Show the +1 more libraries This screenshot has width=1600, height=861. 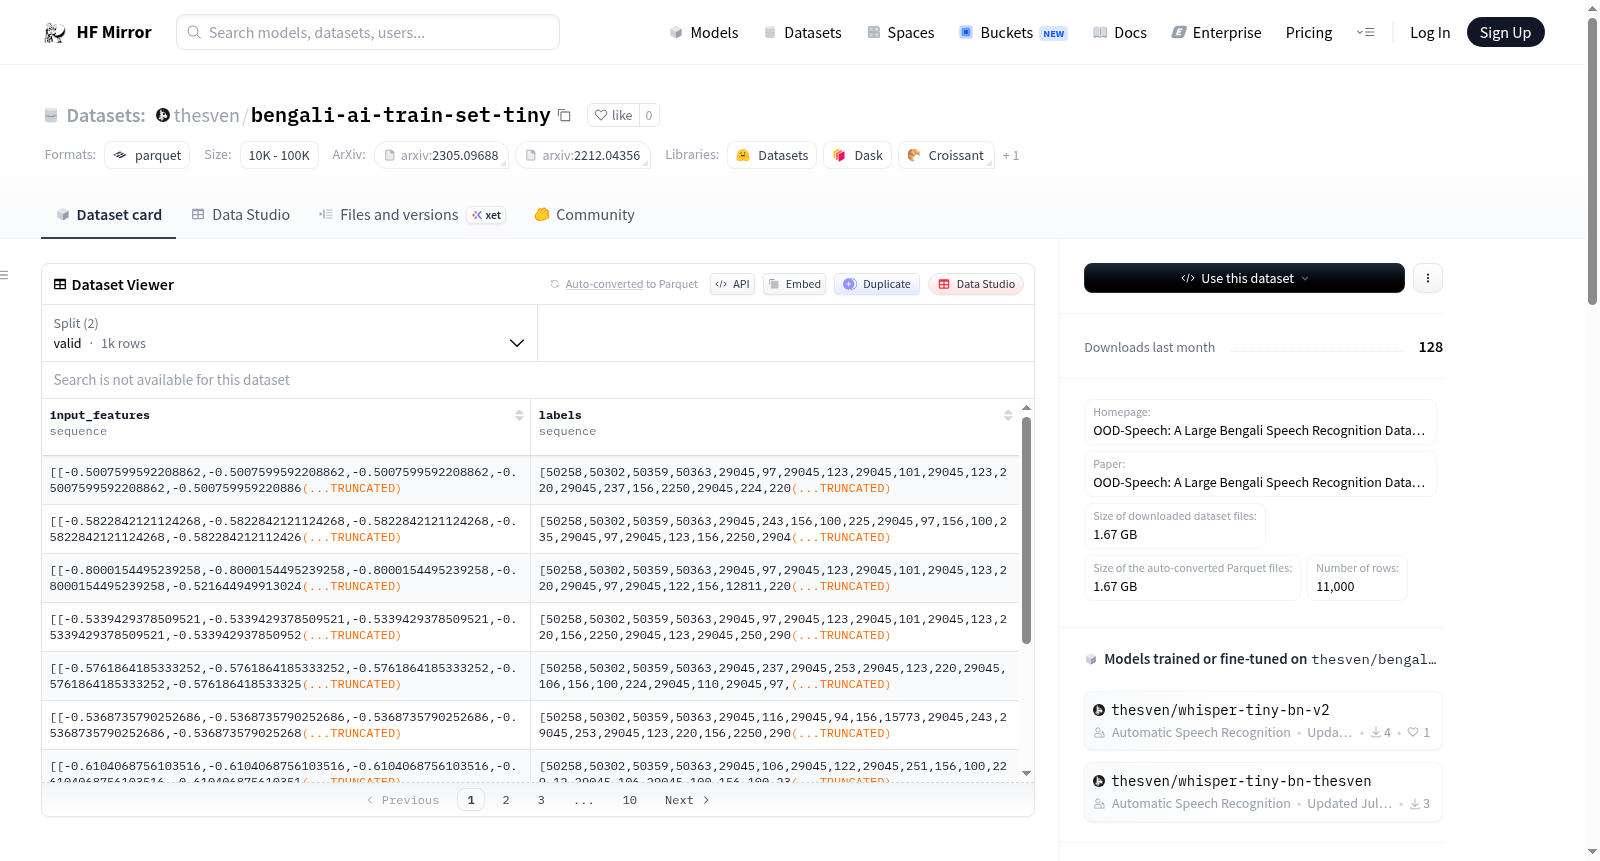pyautogui.click(x=1011, y=155)
